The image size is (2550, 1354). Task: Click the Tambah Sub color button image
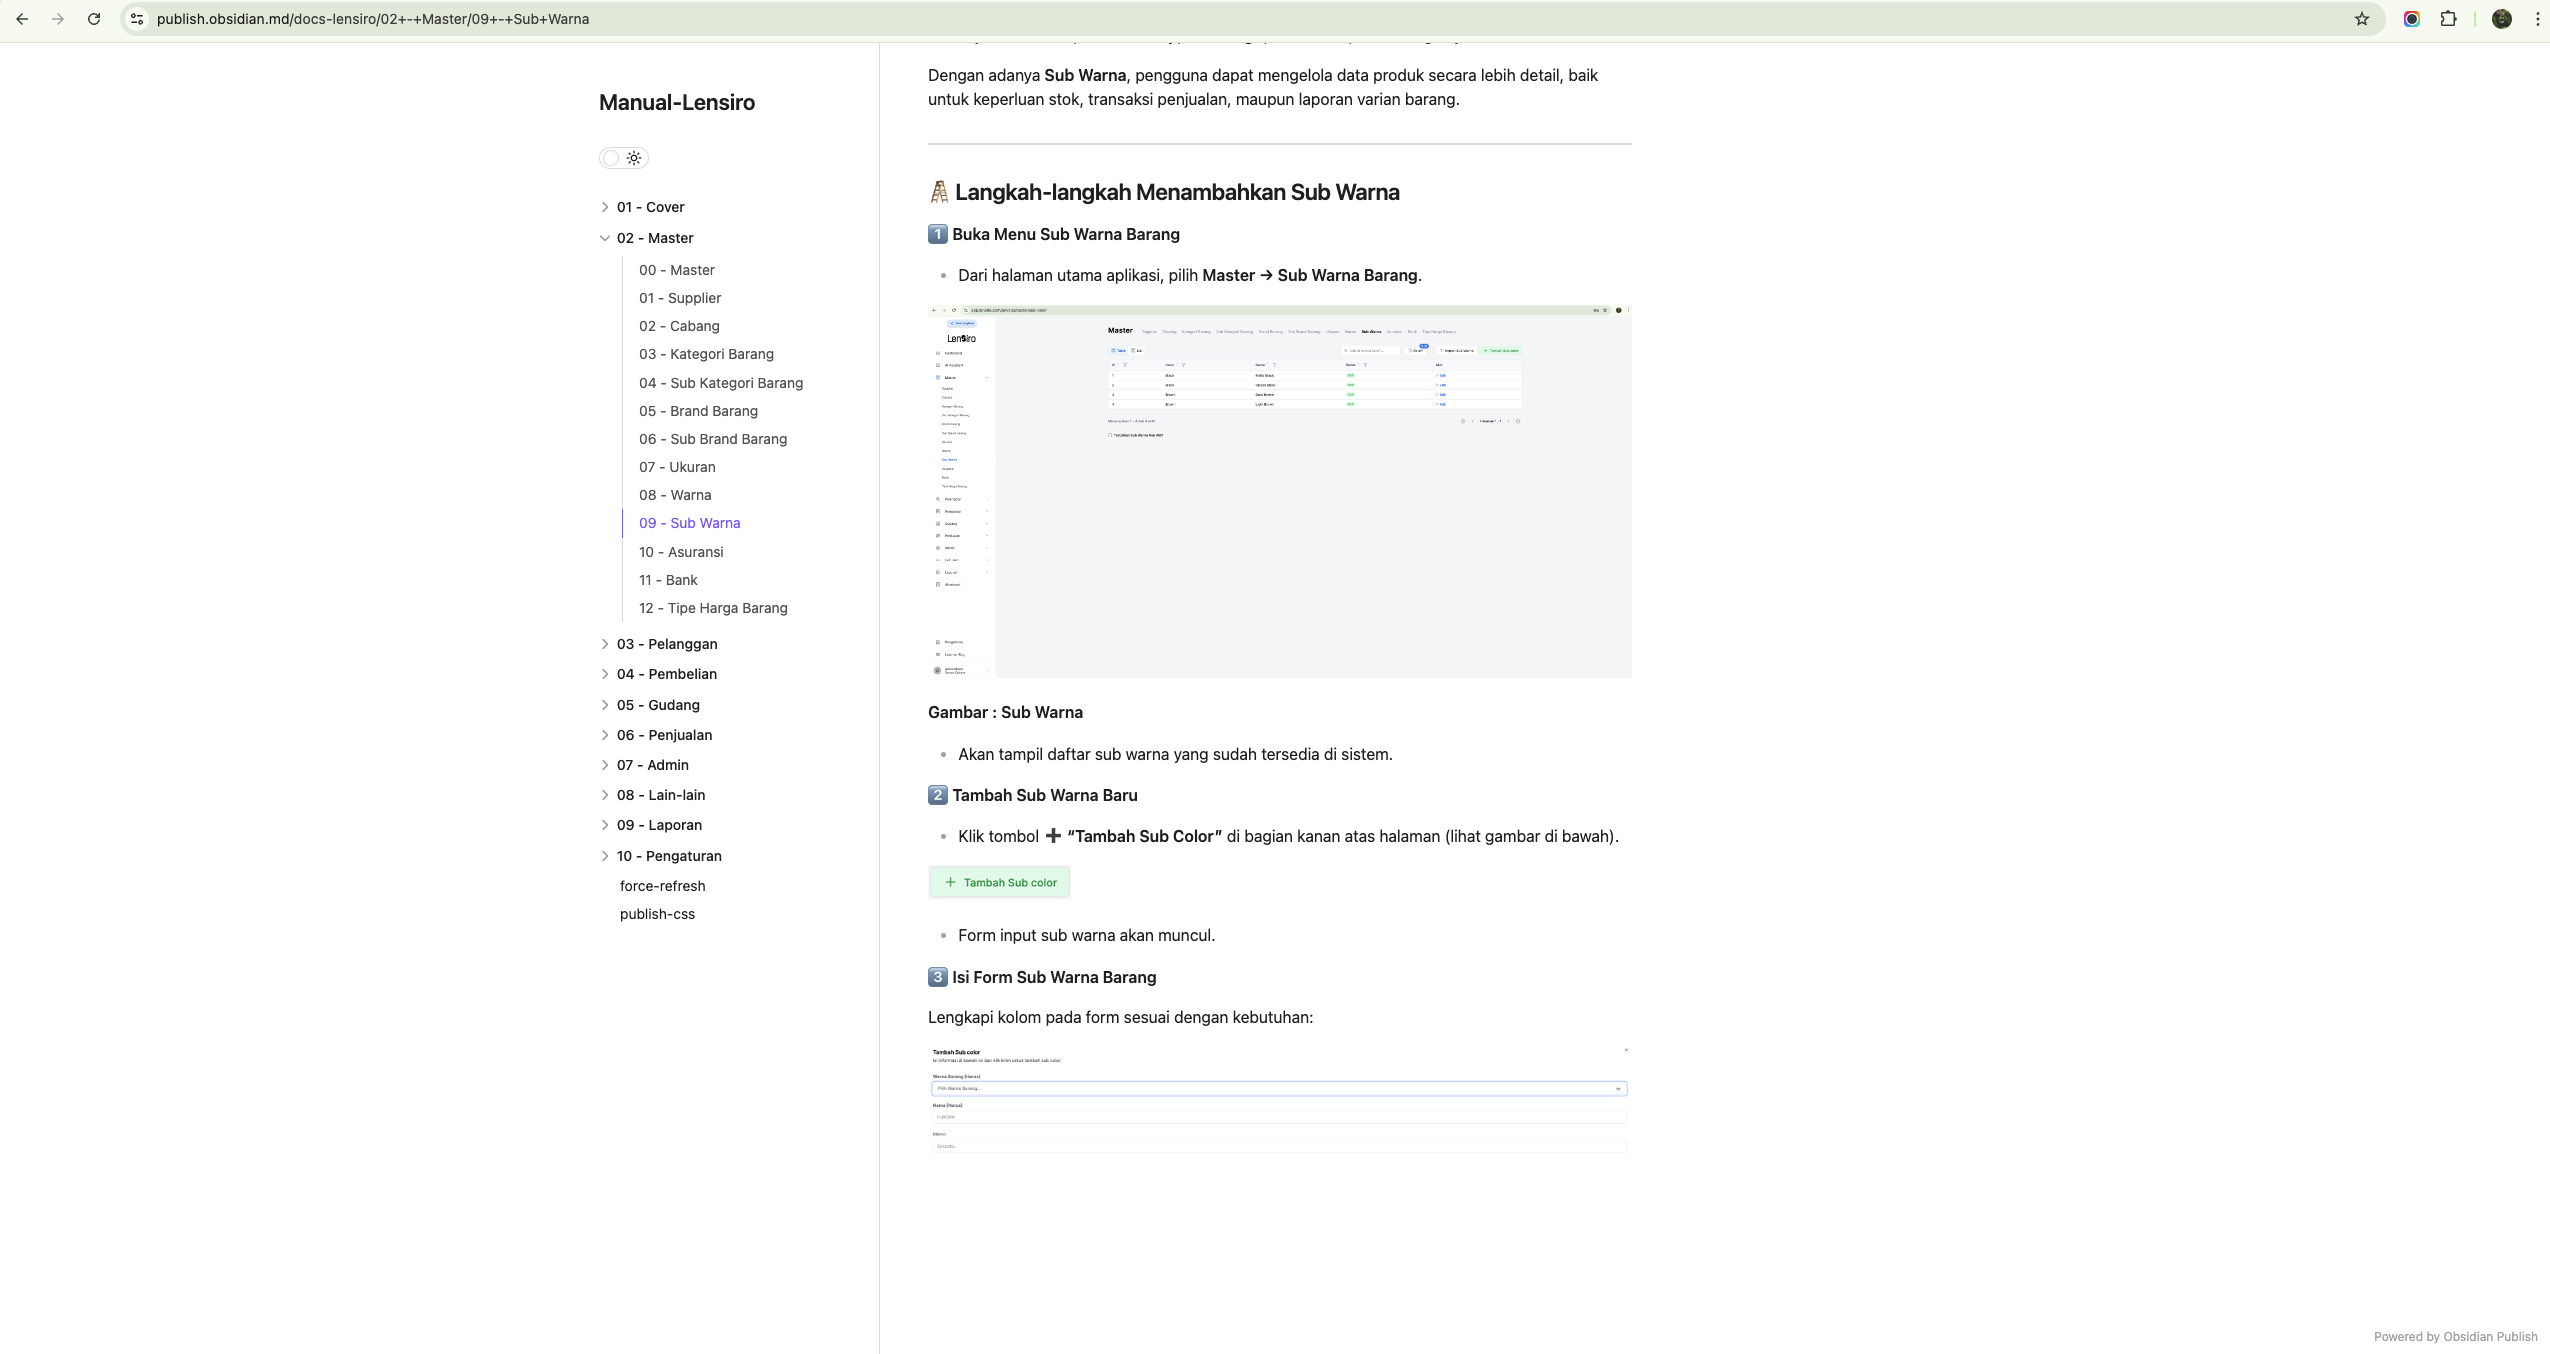click(x=999, y=882)
